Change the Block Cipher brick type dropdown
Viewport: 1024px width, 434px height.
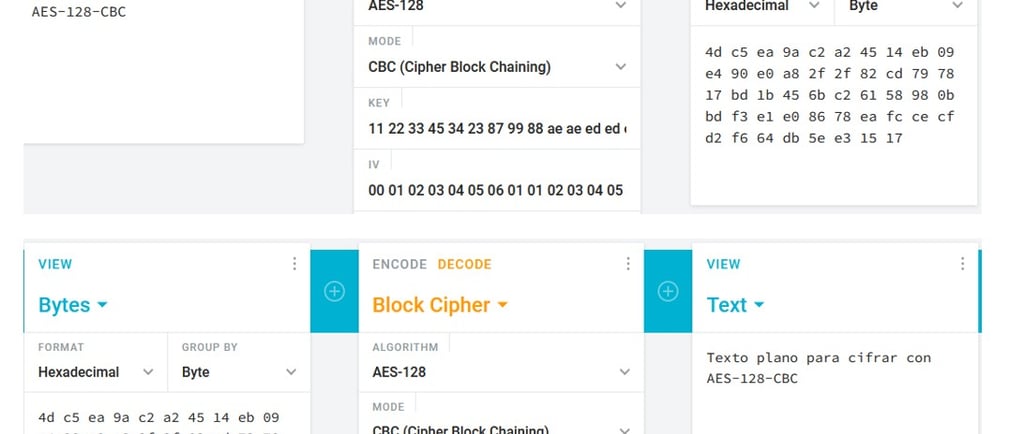pos(439,305)
